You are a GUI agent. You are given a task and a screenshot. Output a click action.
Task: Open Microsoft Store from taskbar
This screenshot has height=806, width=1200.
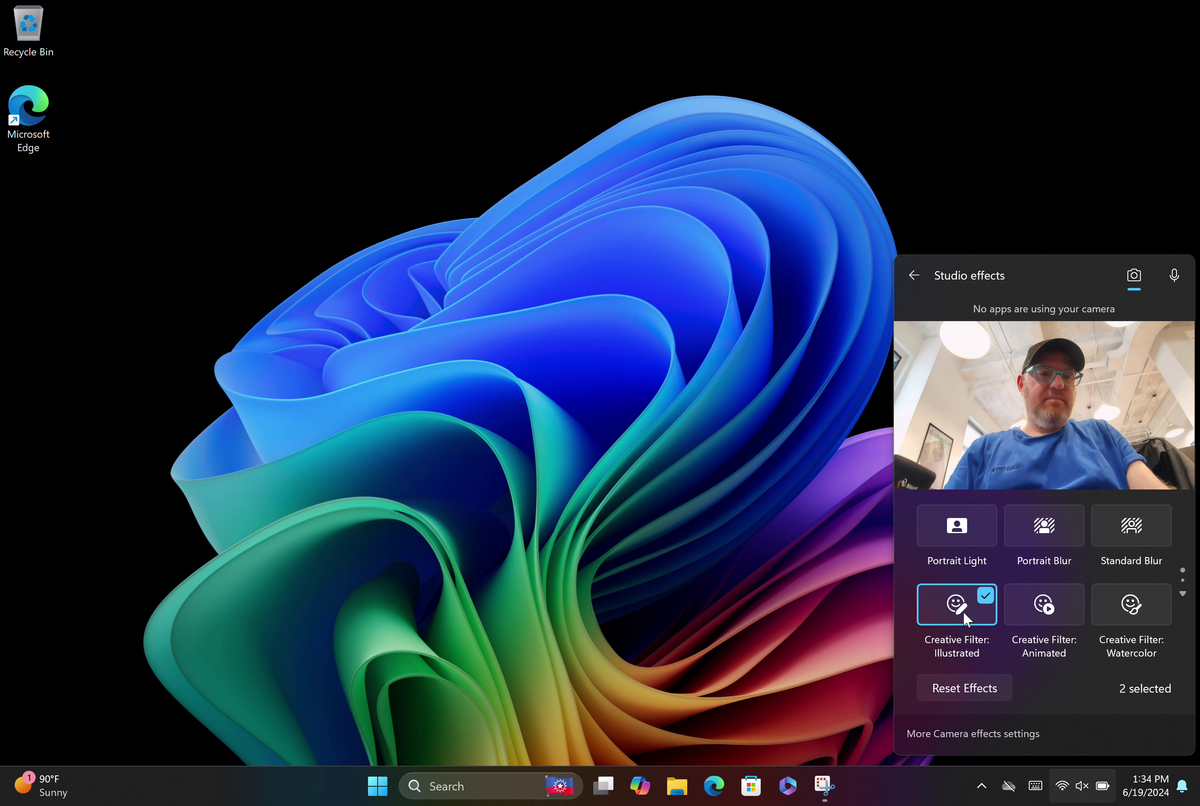751,786
